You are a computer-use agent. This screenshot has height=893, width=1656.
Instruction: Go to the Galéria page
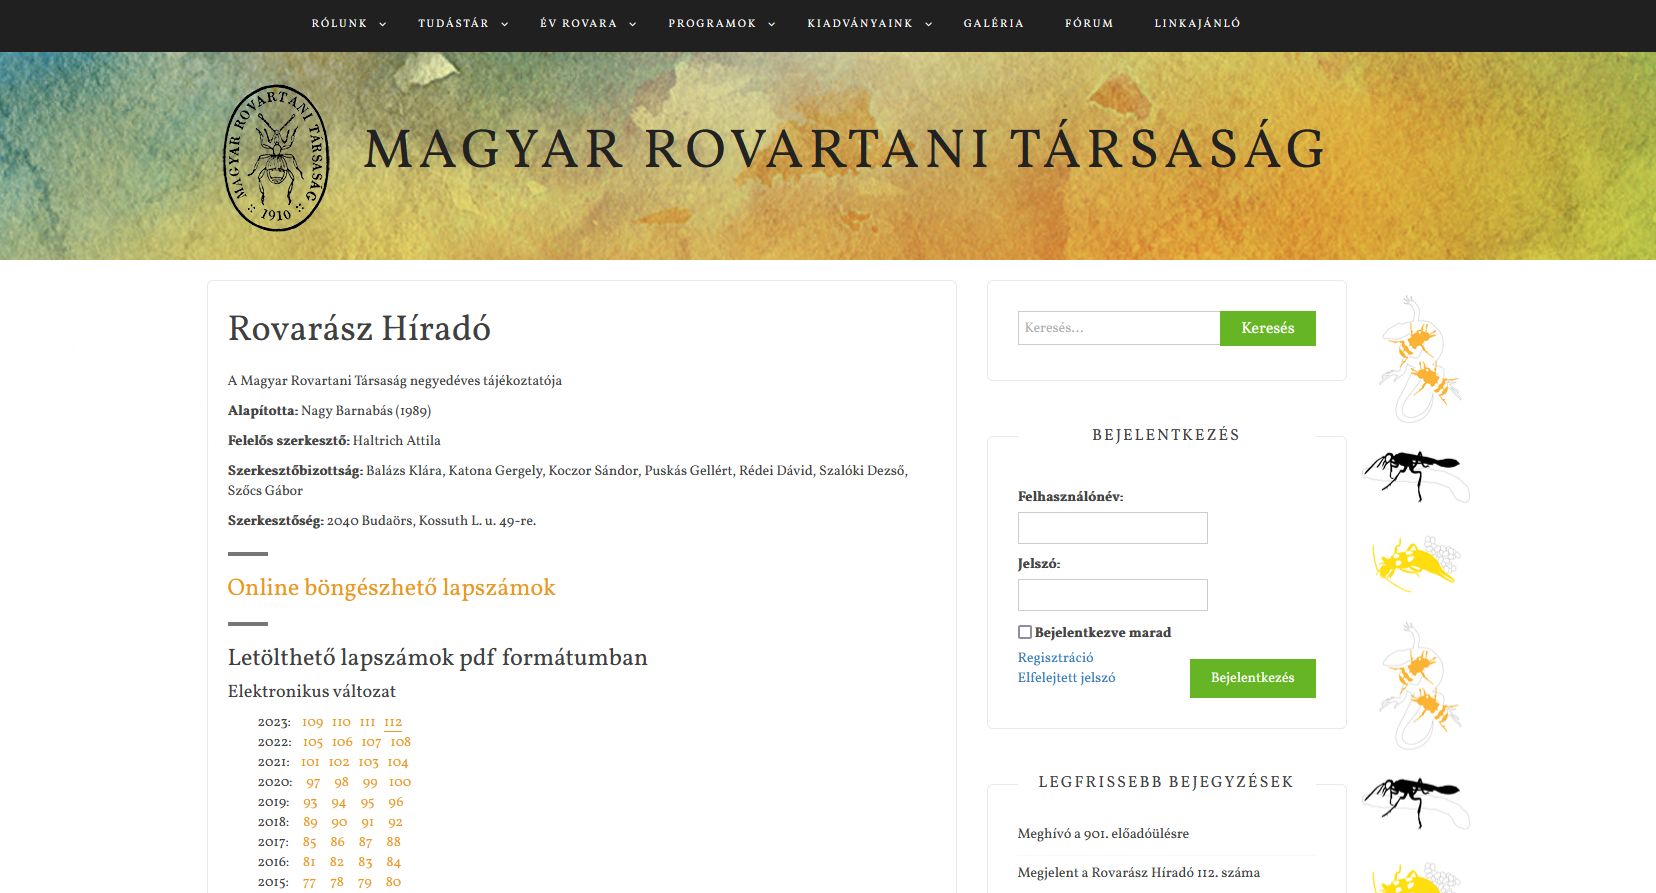[994, 23]
